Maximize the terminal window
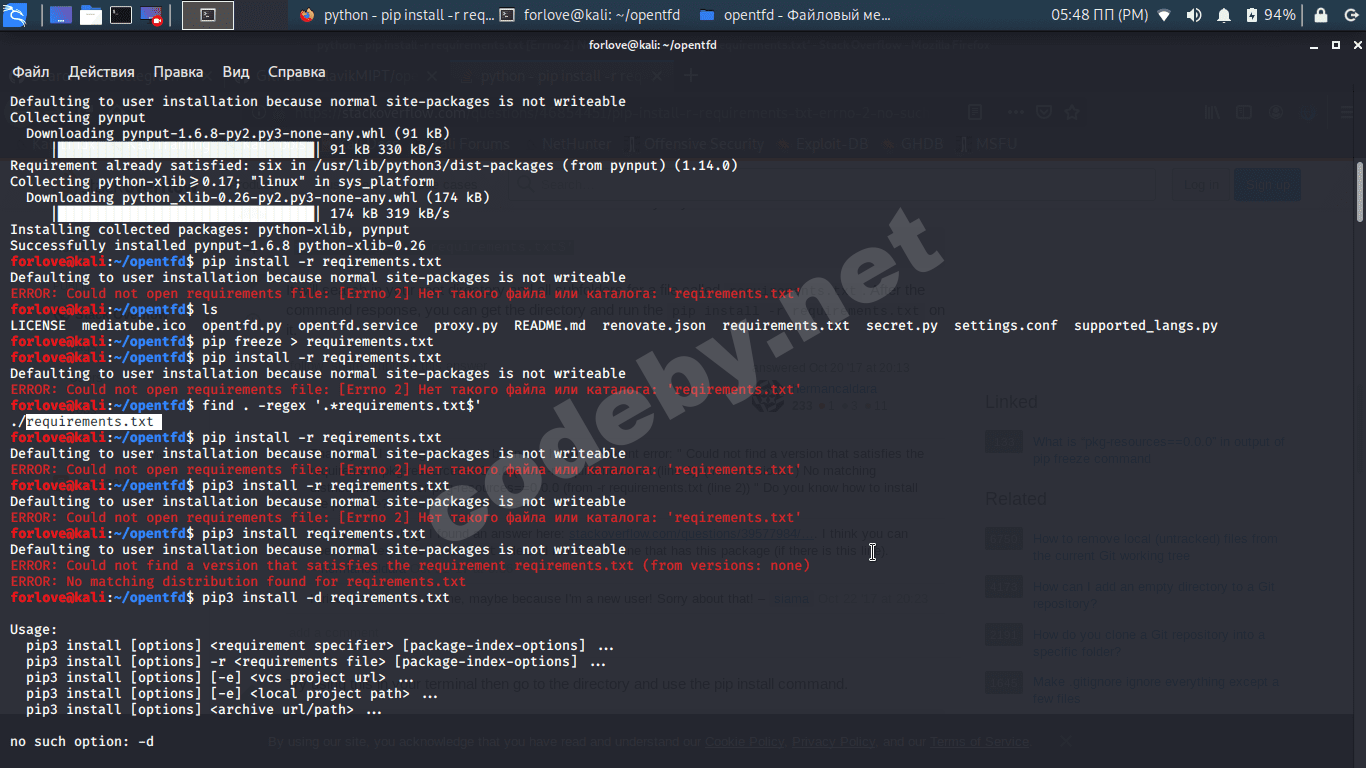The image size is (1366, 768). coord(1336,46)
